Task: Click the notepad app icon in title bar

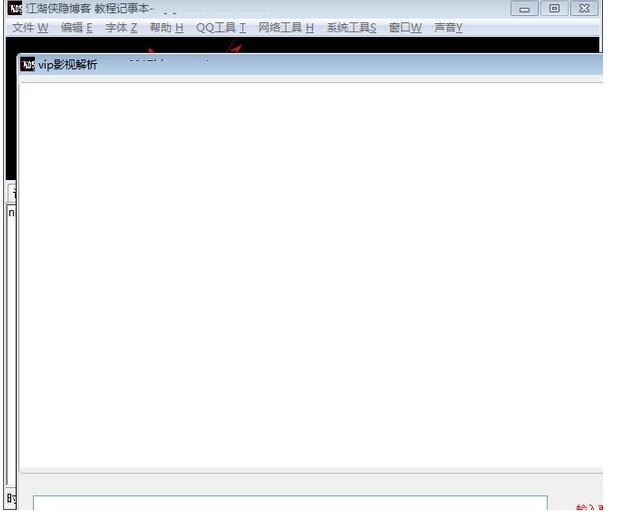Action: (x=14, y=8)
